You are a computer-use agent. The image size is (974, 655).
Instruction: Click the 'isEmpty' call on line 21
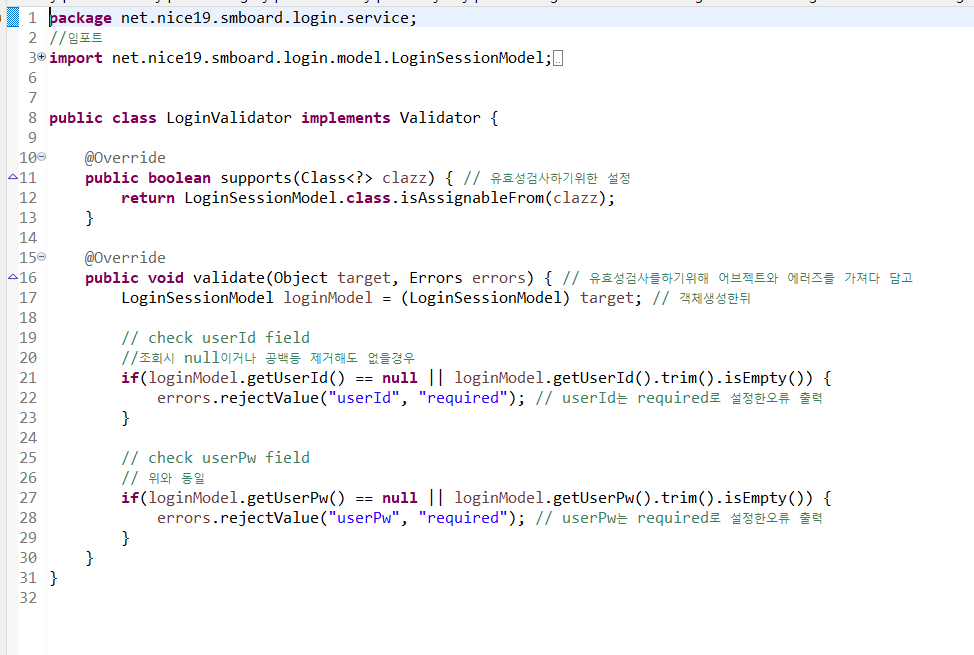pos(755,377)
